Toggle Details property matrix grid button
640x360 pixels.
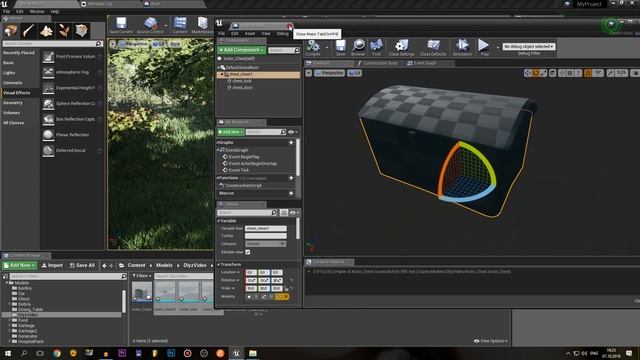[284, 213]
